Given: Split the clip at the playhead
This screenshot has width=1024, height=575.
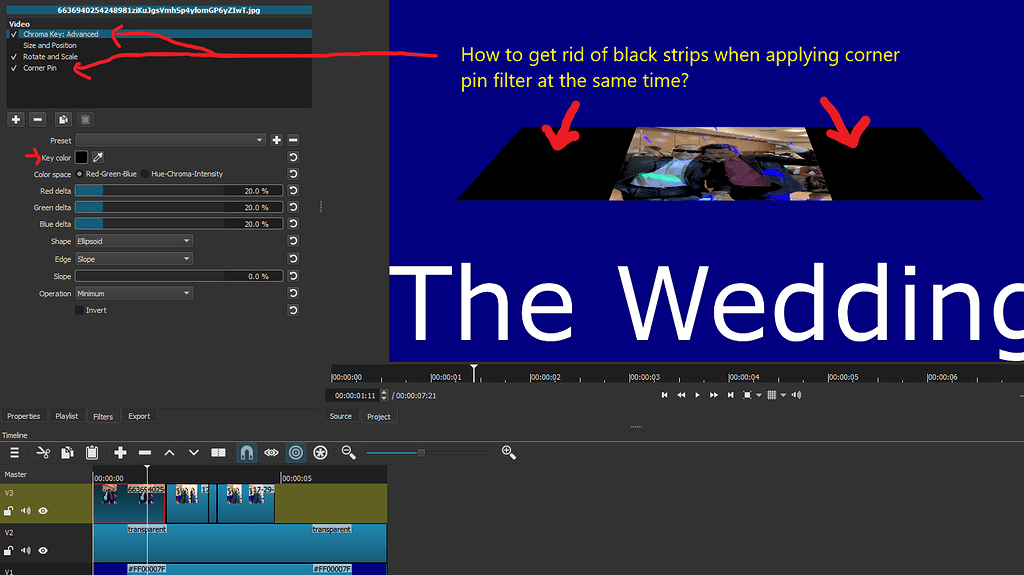Looking at the screenshot, I should coord(218,452).
